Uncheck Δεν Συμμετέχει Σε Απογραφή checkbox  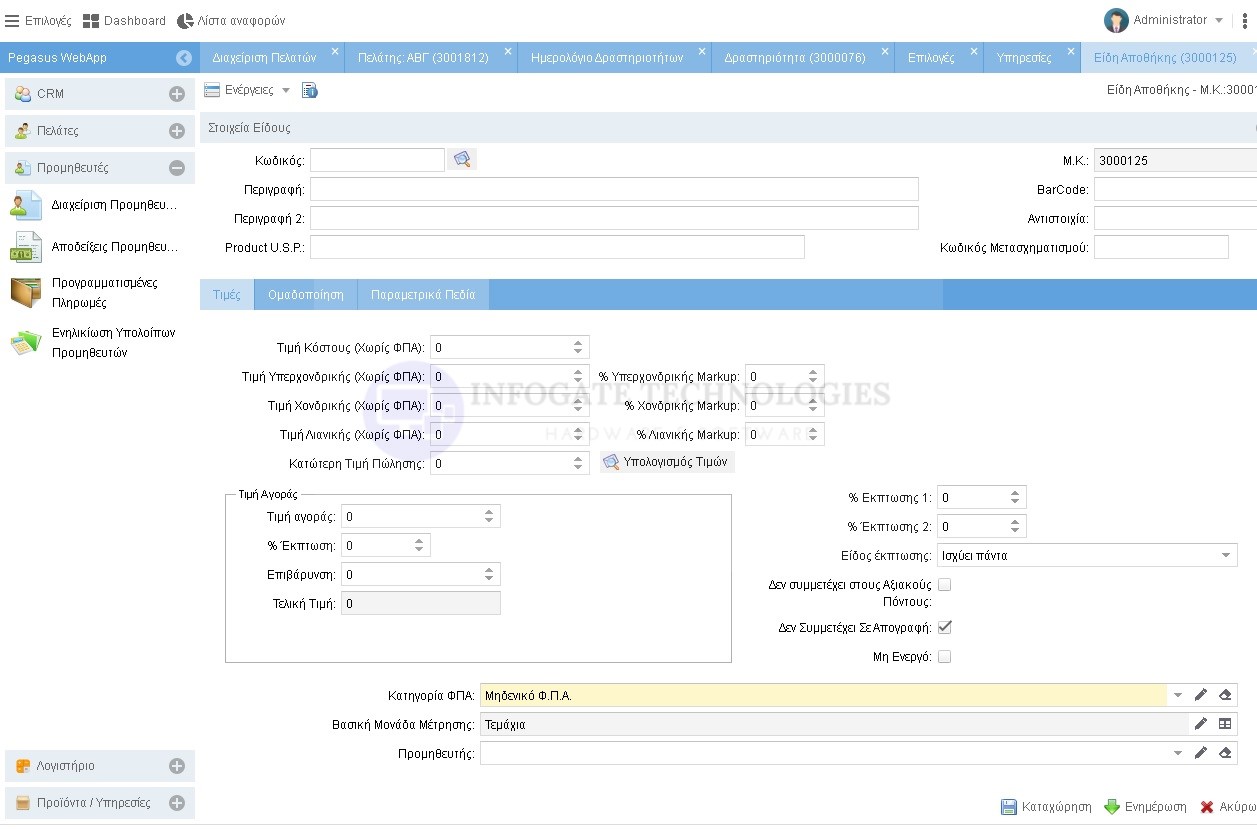click(x=944, y=628)
